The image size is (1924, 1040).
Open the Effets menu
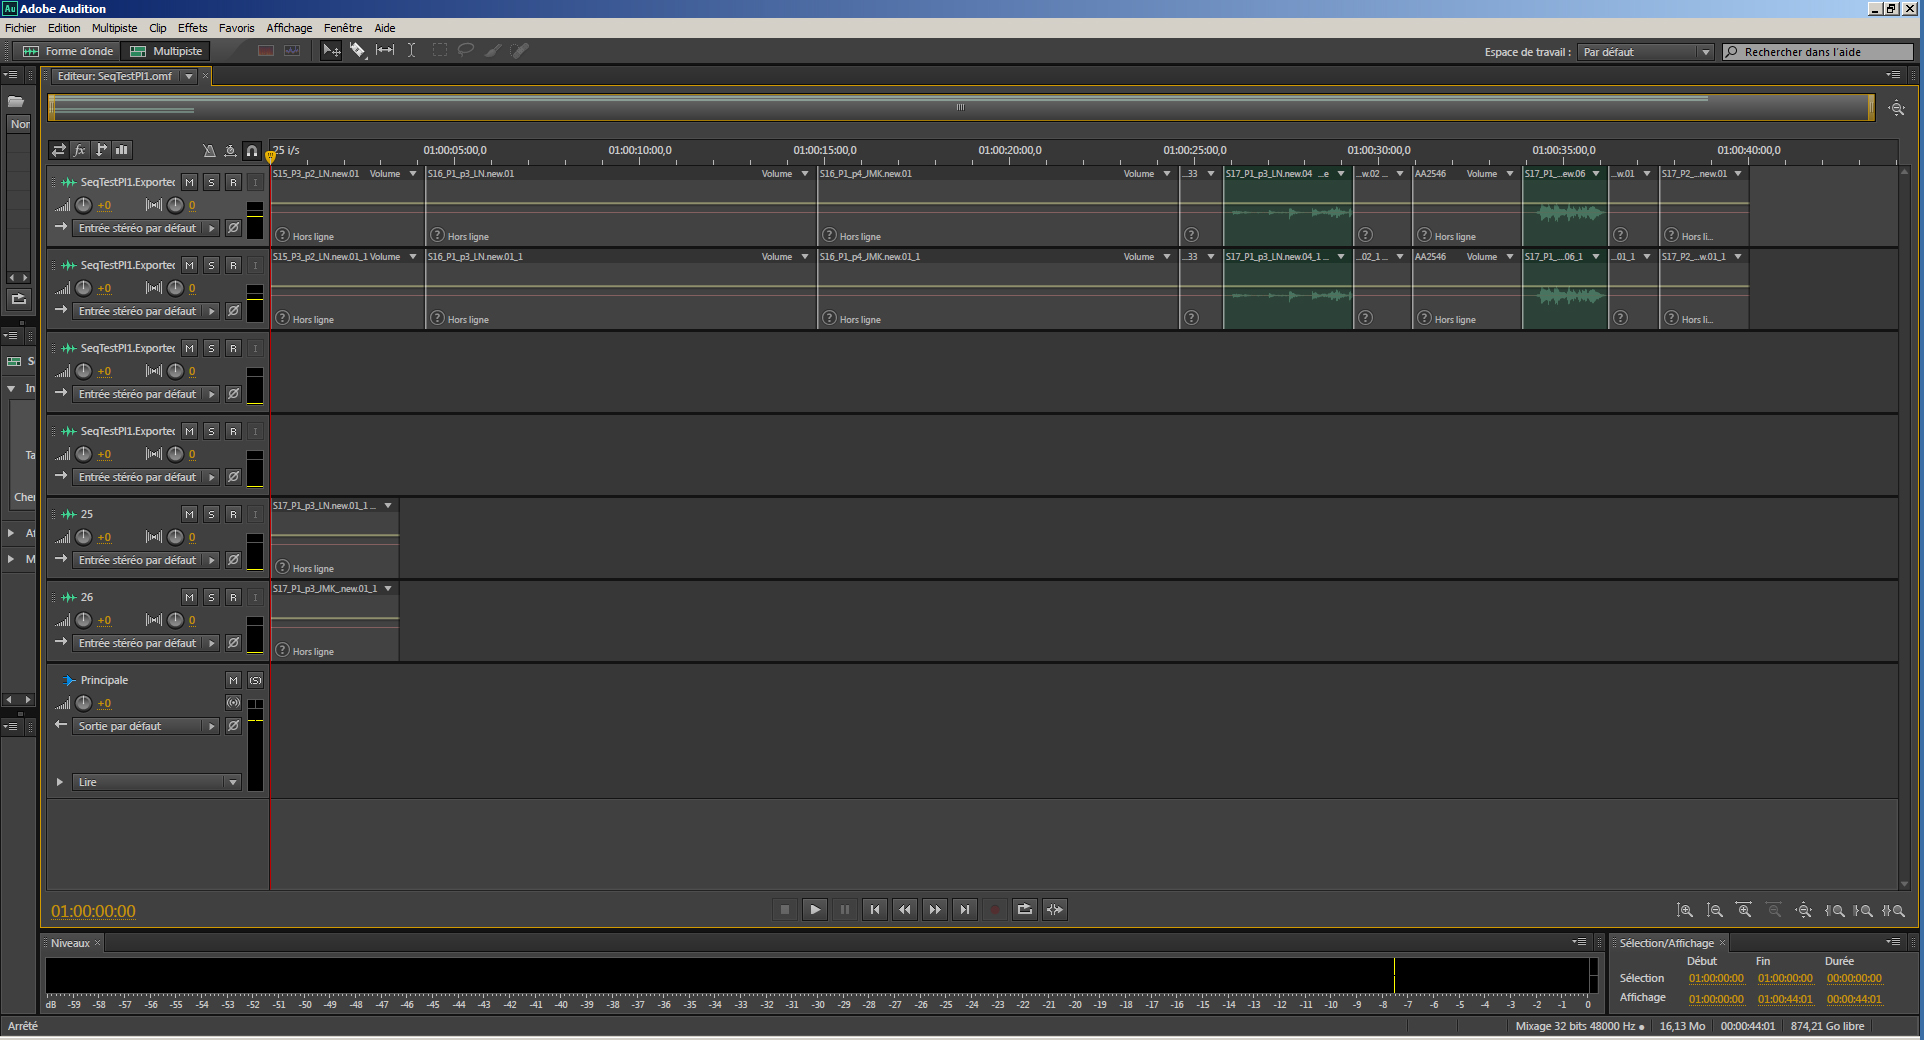click(x=192, y=28)
